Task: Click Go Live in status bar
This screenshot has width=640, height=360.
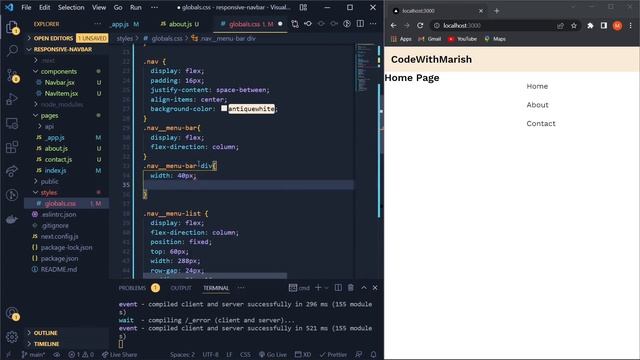Action: (x=273, y=354)
